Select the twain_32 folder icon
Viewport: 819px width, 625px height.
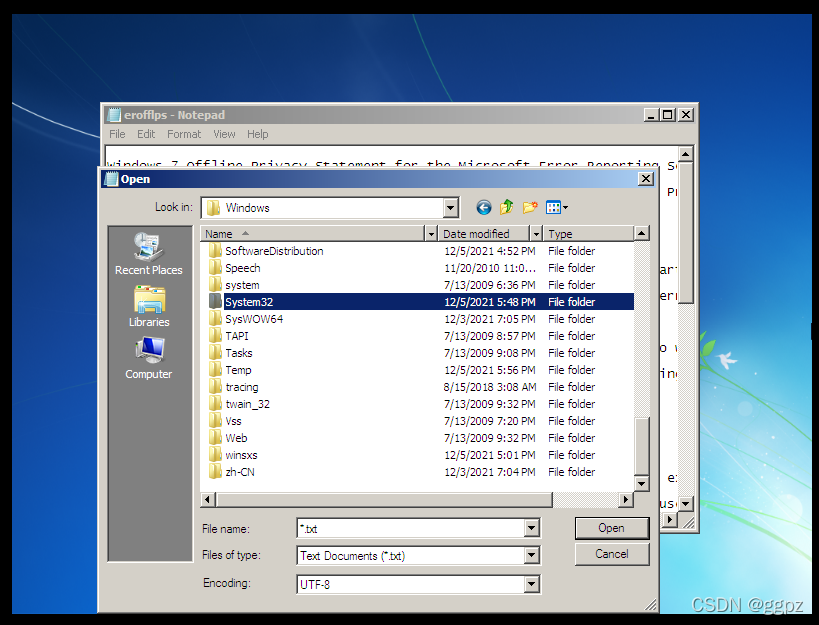click(215, 404)
